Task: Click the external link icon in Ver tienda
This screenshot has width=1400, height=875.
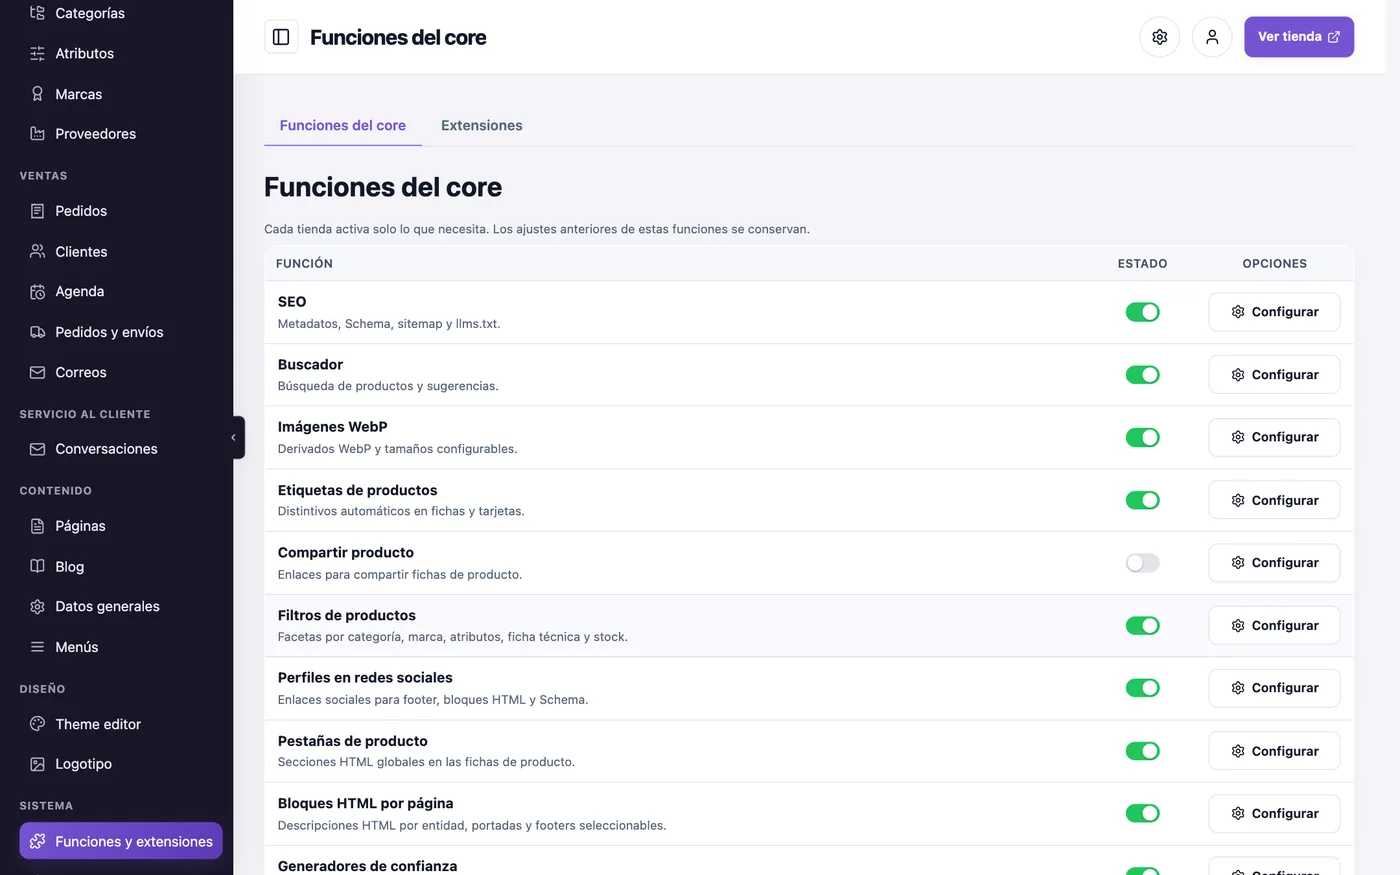Action: point(1334,37)
